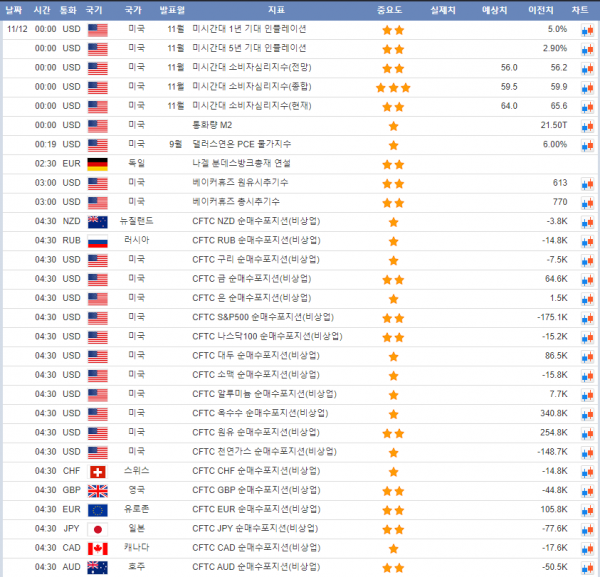Select indicator CFTC AUD 순매수포지션(비상업)
This screenshot has width=600, height=577.
256,567
